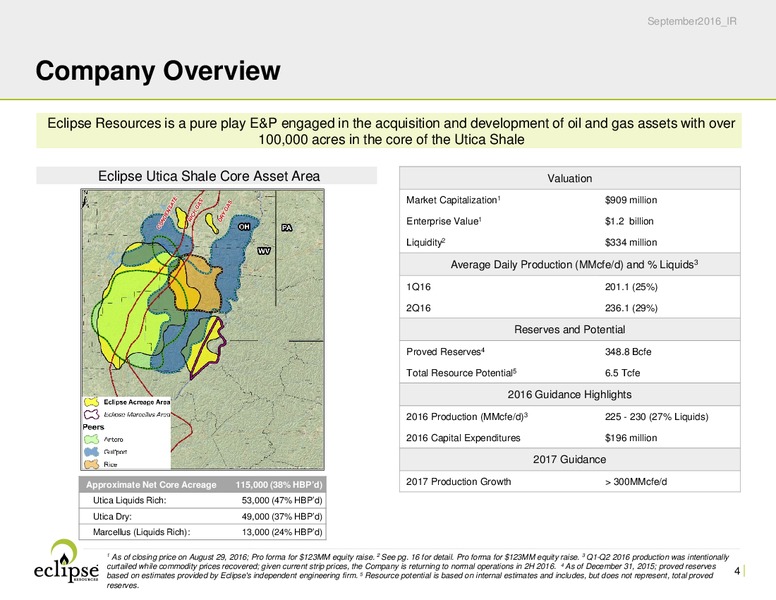Select the 2016 Production (MMcfe/d) row label
This screenshot has width=776, height=600.
[x=467, y=416]
